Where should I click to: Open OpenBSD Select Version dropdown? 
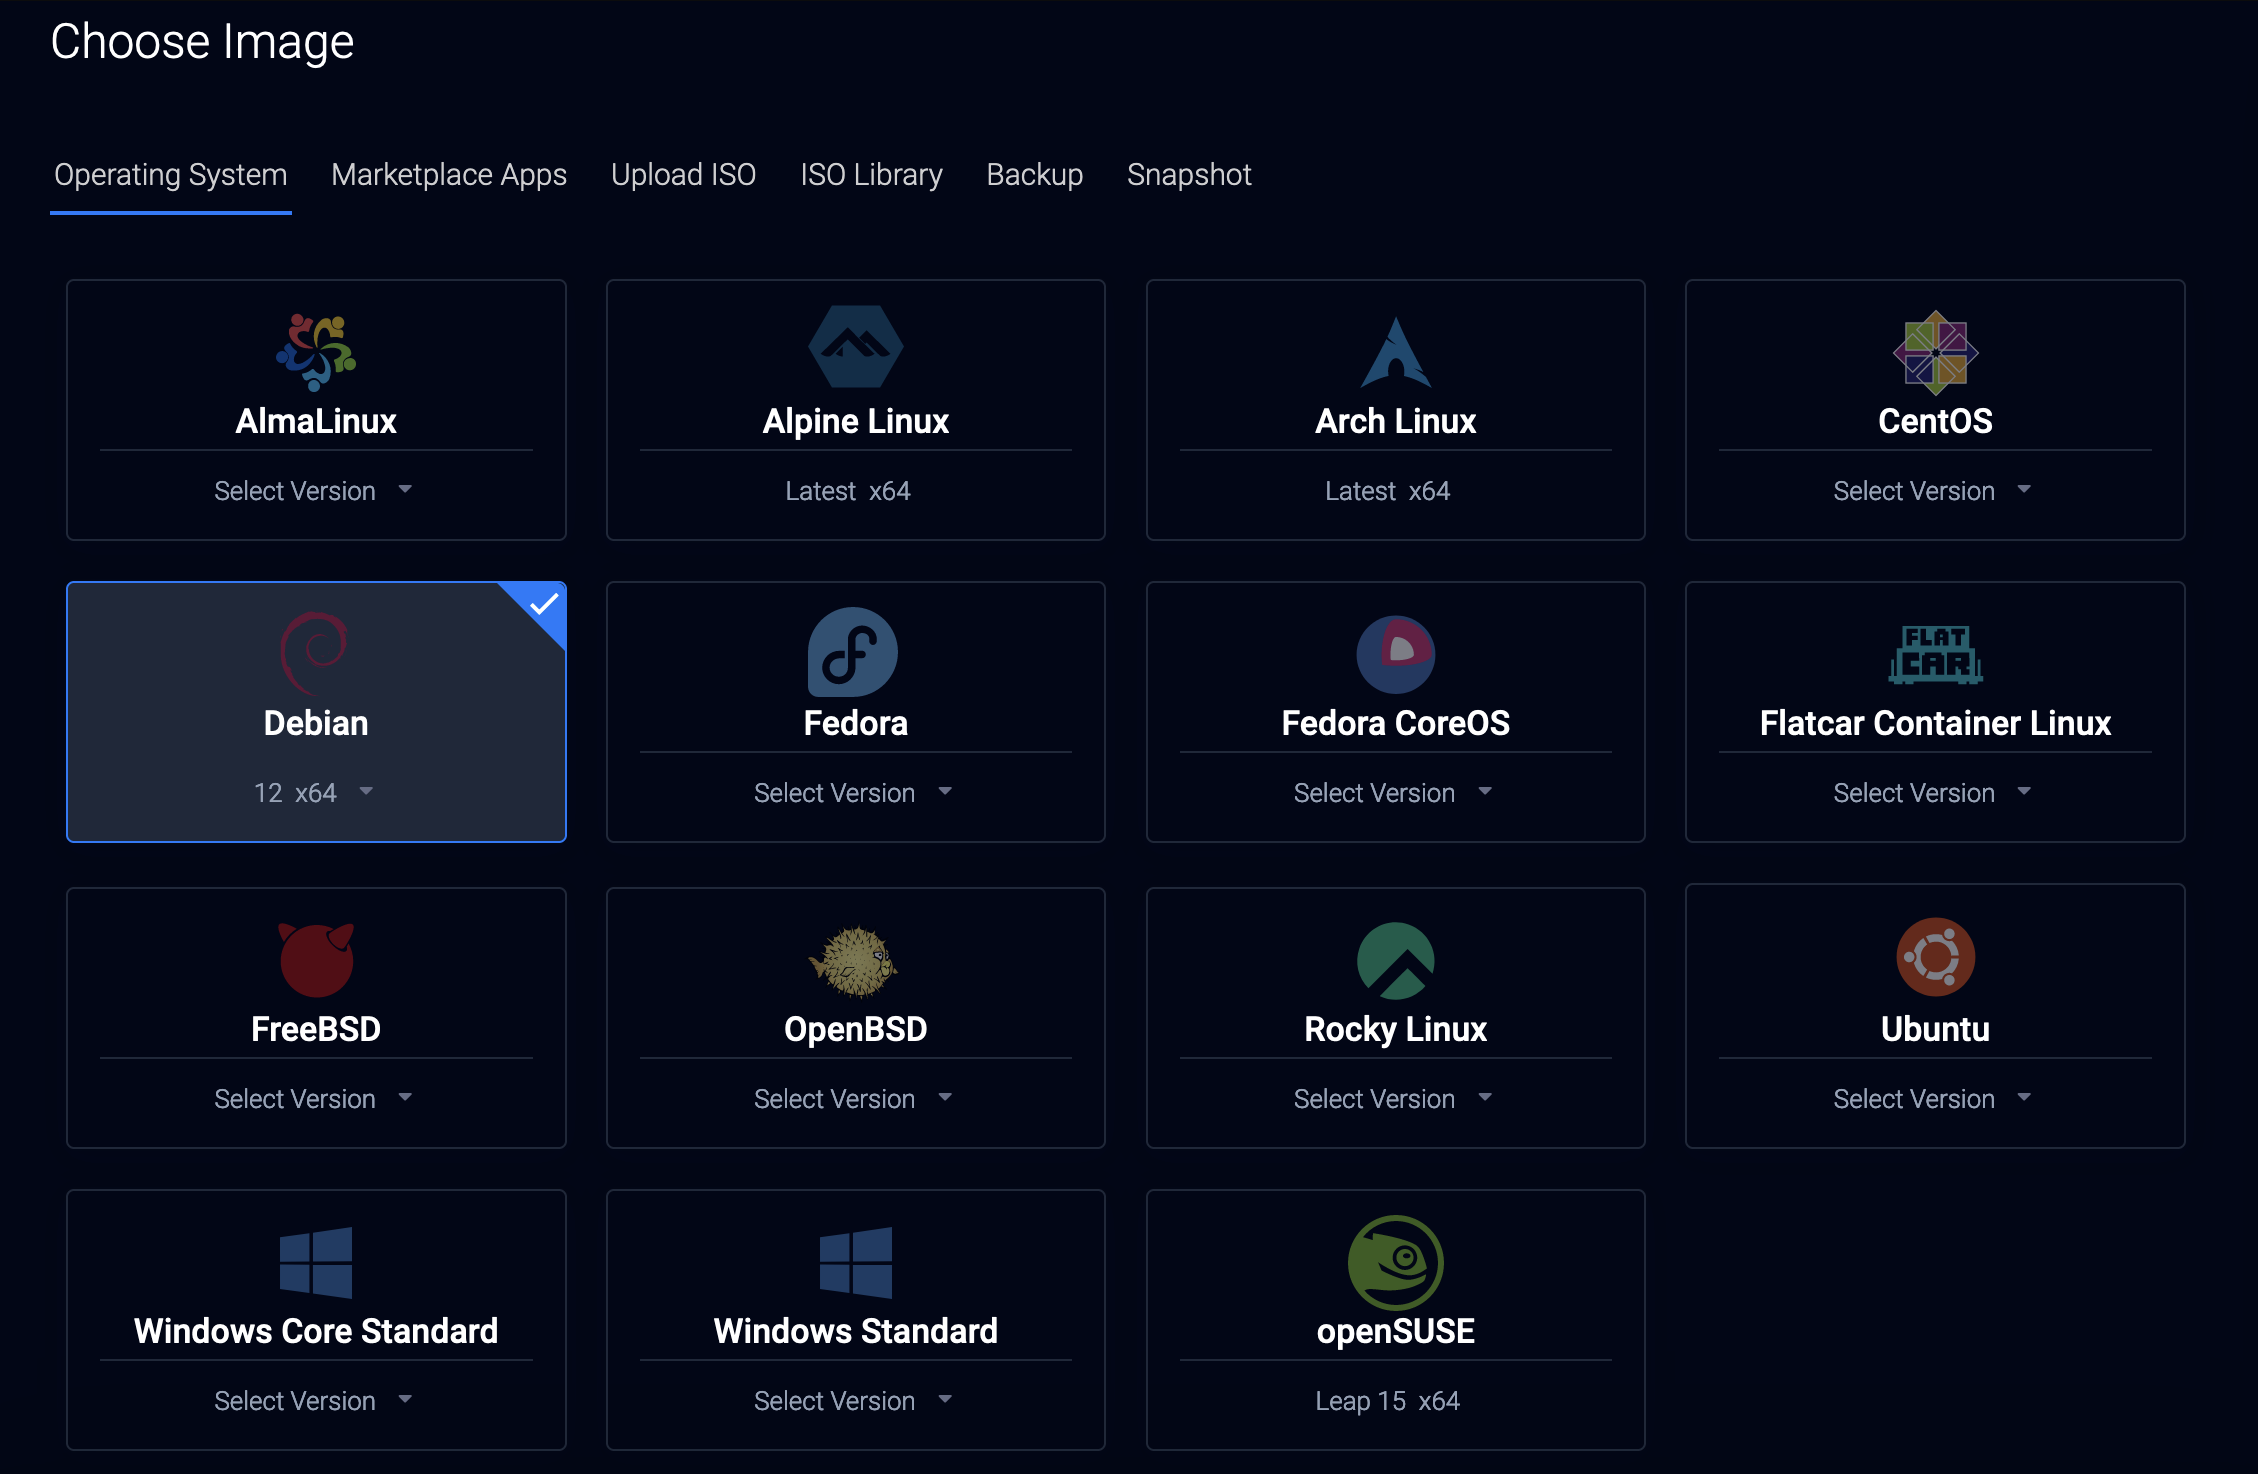tap(853, 1099)
